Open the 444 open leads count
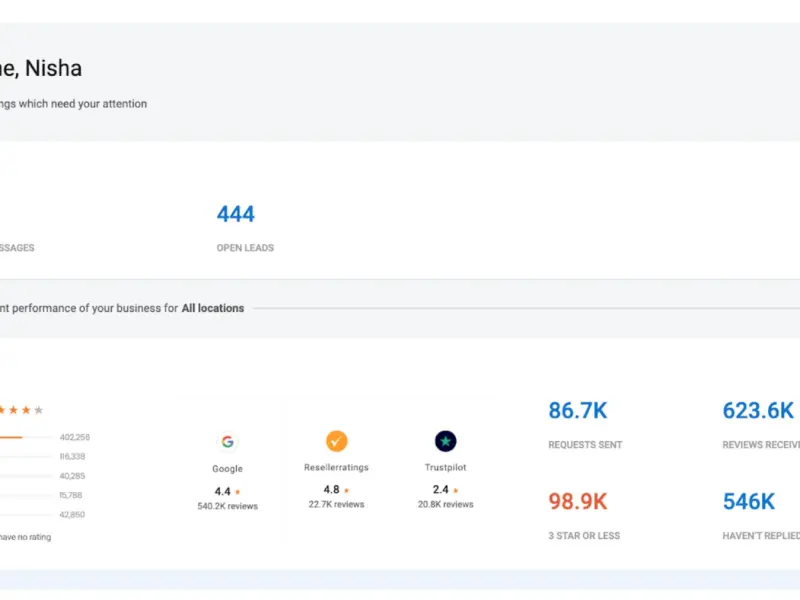This screenshot has width=800, height=600. pos(236,214)
